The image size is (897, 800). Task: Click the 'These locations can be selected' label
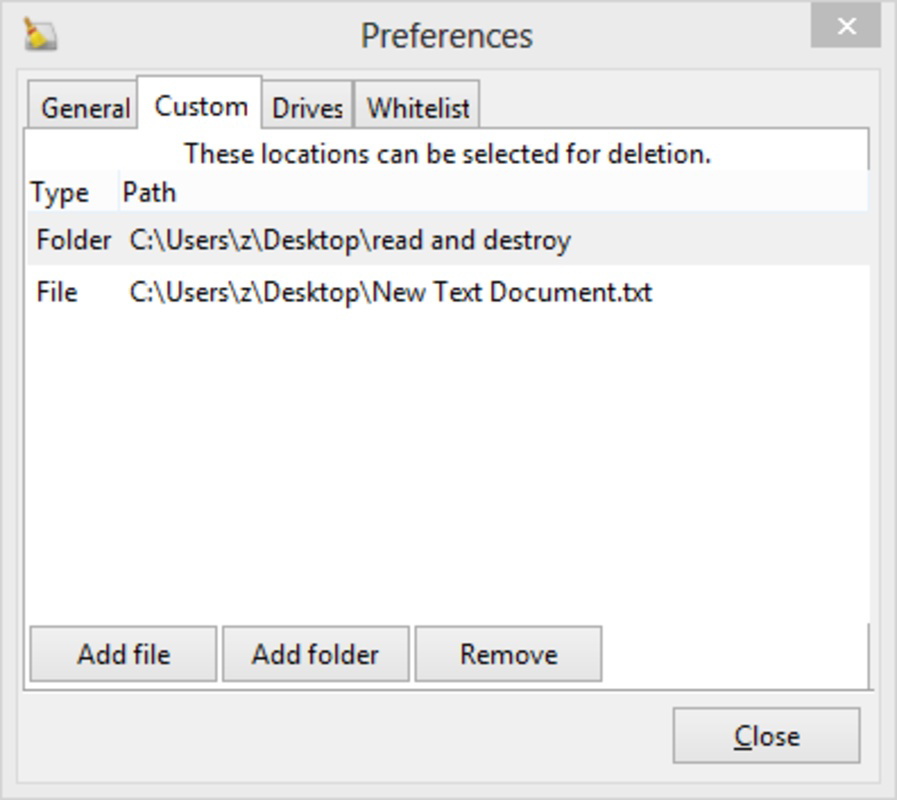[447, 153]
